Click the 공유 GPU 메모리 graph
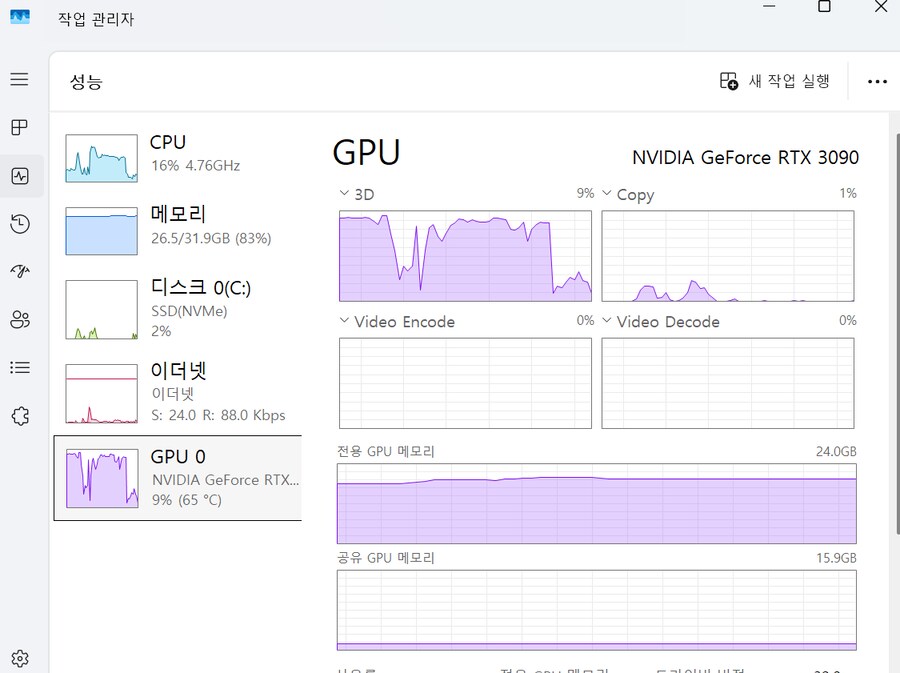 click(597, 610)
